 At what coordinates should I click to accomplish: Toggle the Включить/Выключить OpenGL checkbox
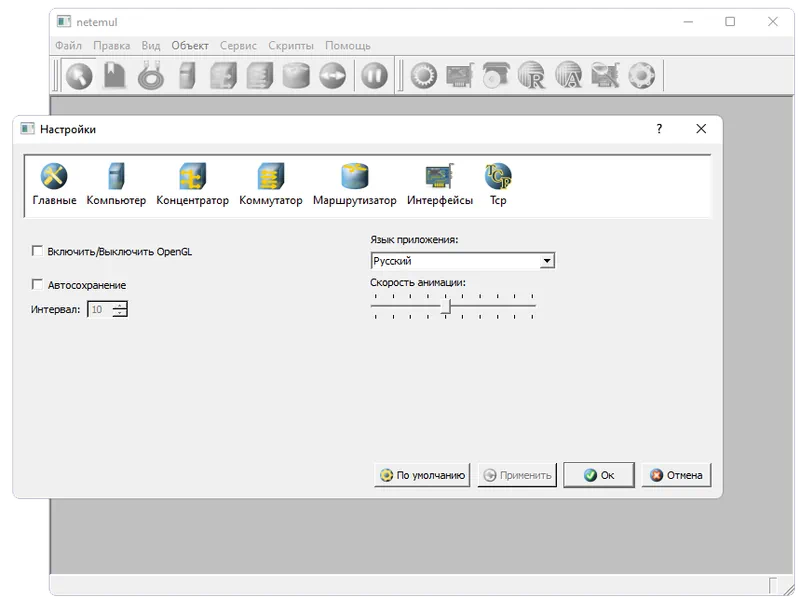37,251
